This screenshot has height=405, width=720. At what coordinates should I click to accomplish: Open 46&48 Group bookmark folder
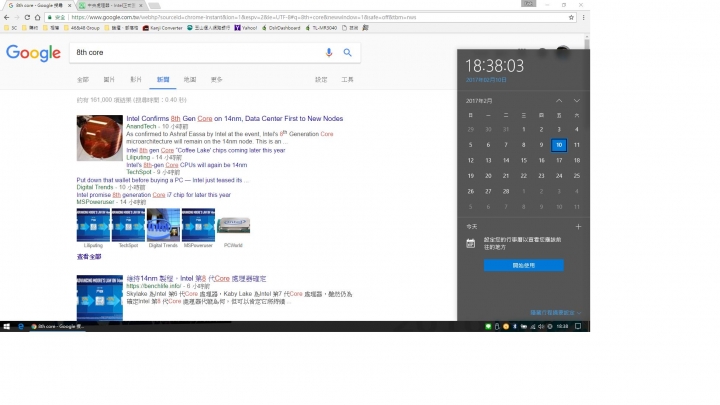pos(81,28)
